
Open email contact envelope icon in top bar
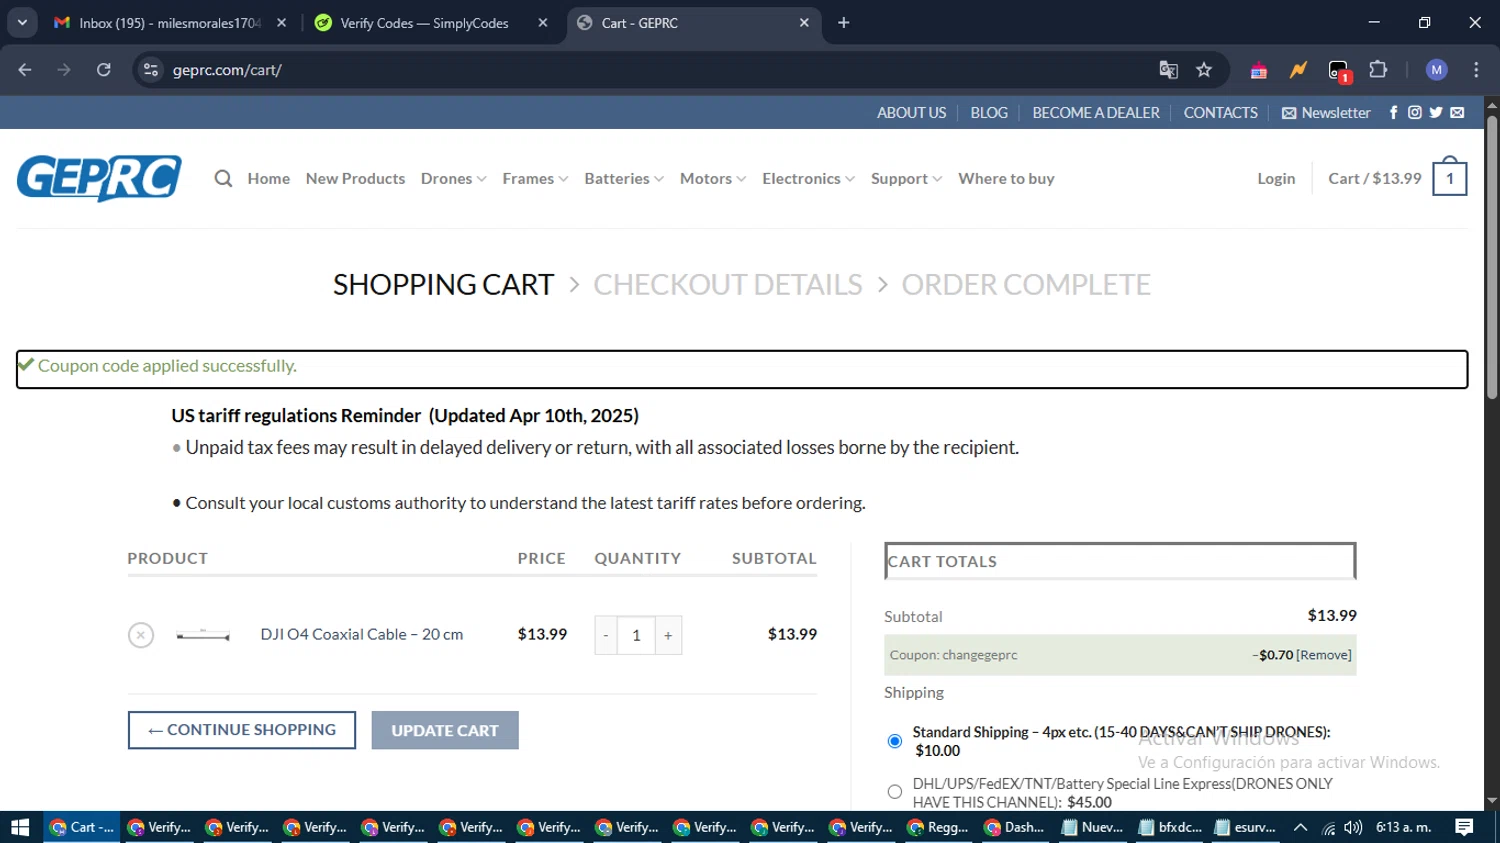tap(1457, 112)
